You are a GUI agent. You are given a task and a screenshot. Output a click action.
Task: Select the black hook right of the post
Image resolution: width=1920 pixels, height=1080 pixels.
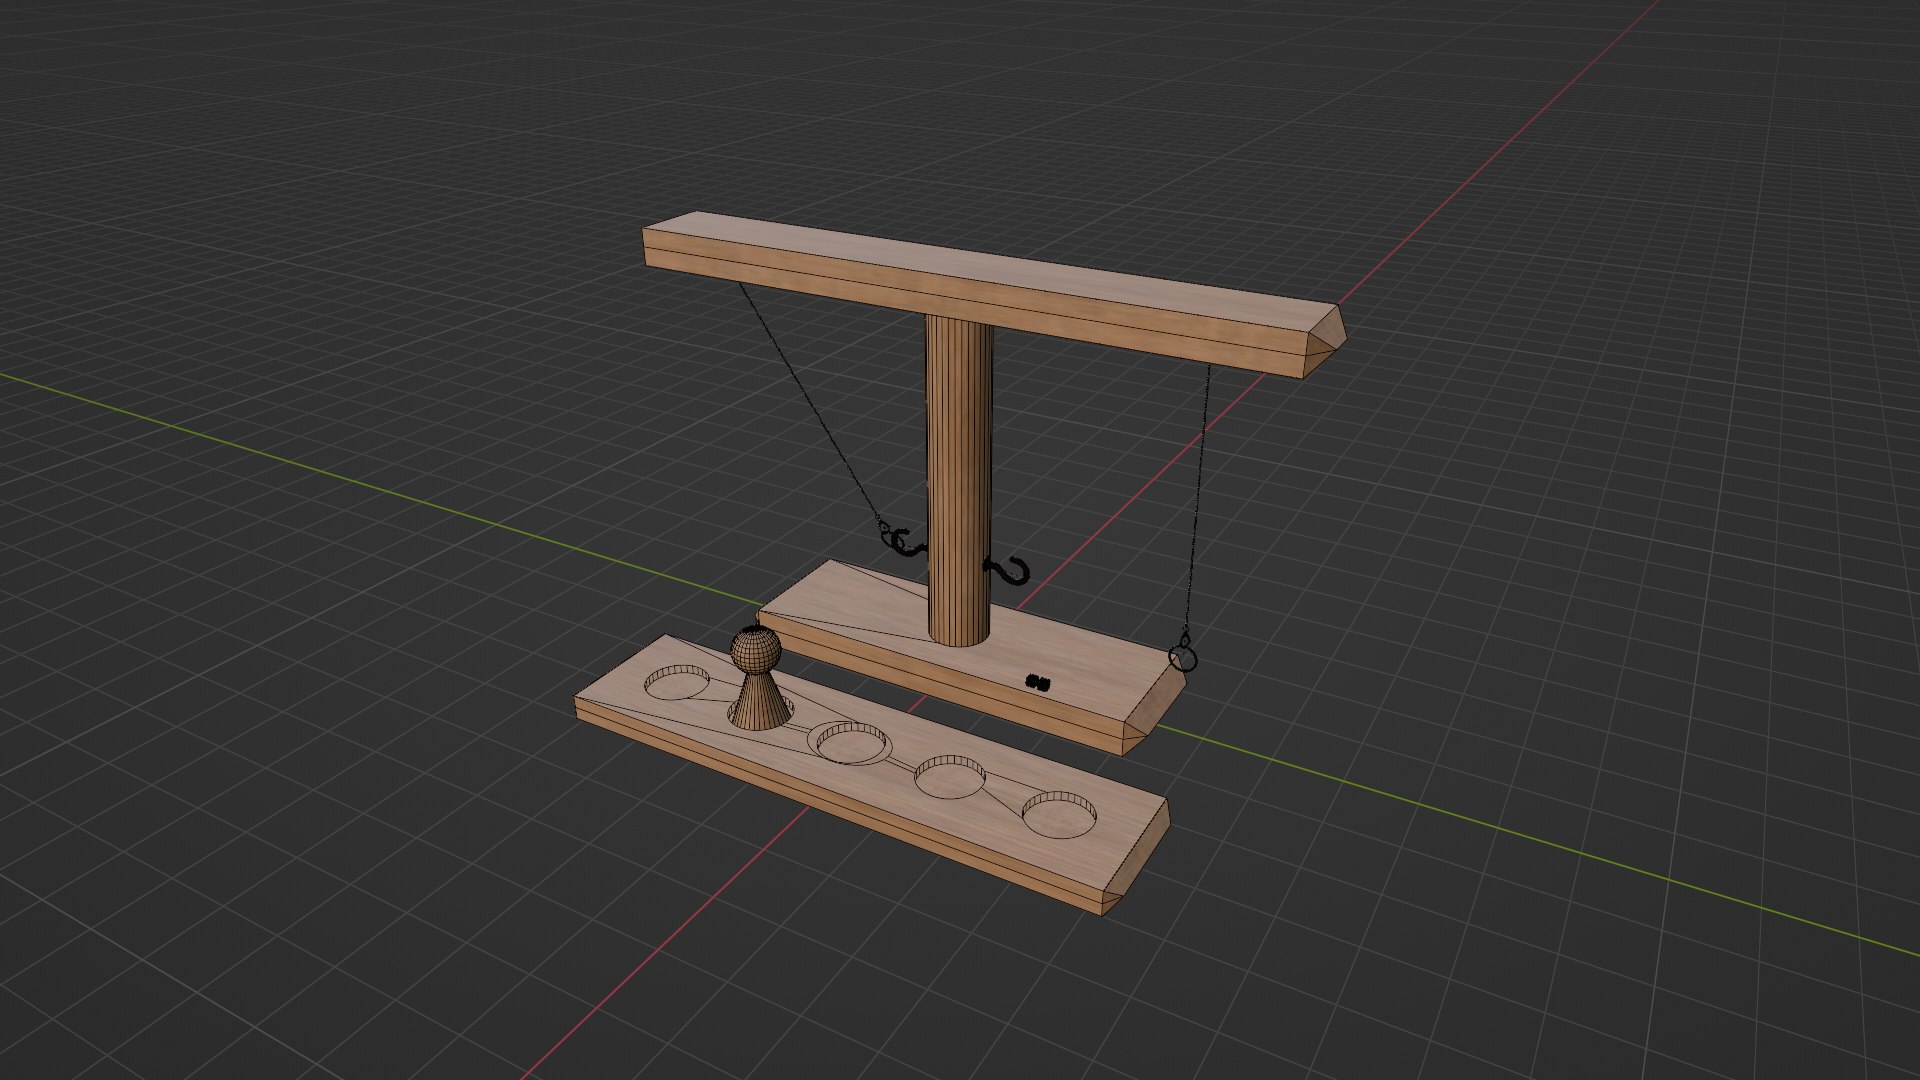click(1009, 570)
